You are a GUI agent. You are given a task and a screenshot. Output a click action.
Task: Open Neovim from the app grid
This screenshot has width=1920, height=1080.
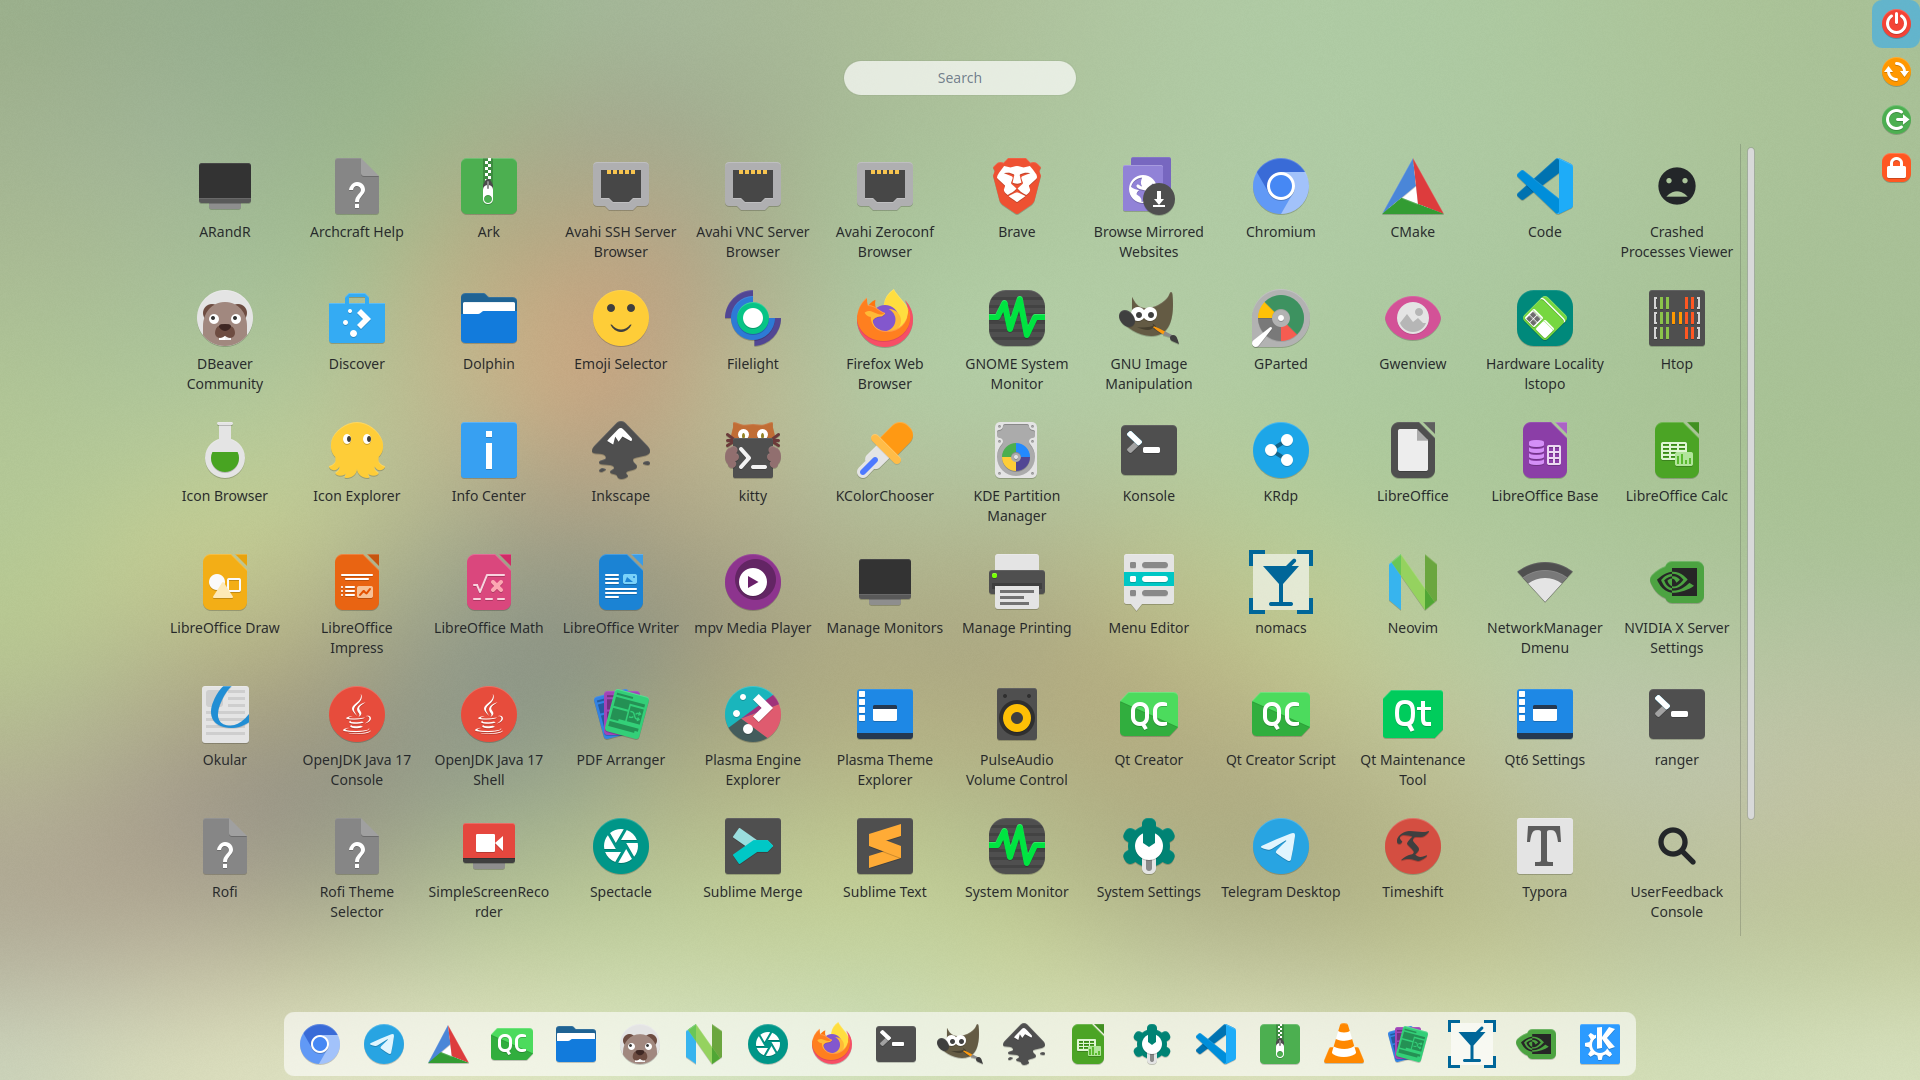[x=1412, y=596]
